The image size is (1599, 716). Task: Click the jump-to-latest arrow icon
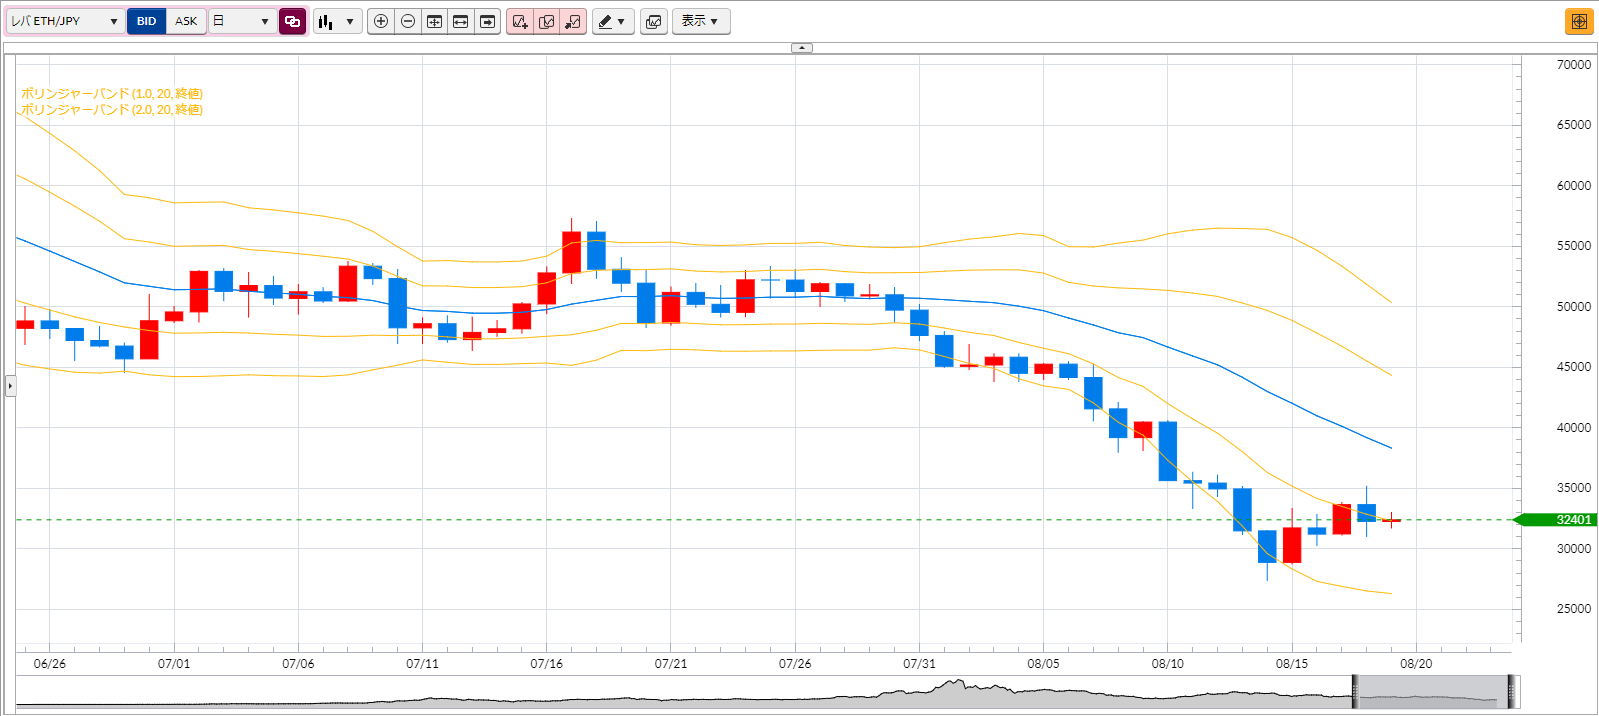487,21
